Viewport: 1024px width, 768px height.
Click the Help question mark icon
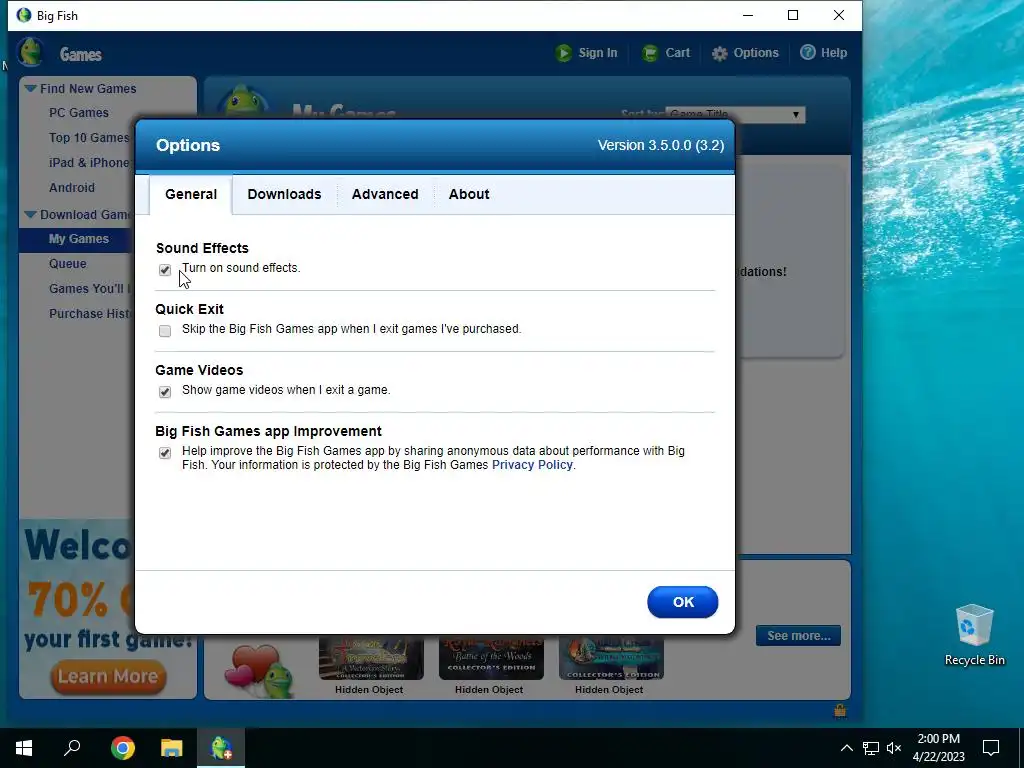pyautogui.click(x=808, y=52)
